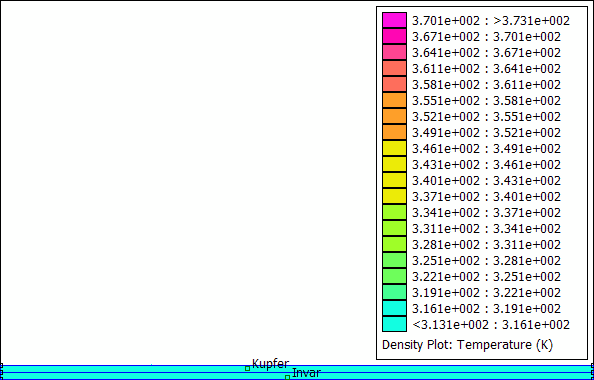Click the lime swatch for 3.341e+002 : 3.371e+002

click(394, 212)
